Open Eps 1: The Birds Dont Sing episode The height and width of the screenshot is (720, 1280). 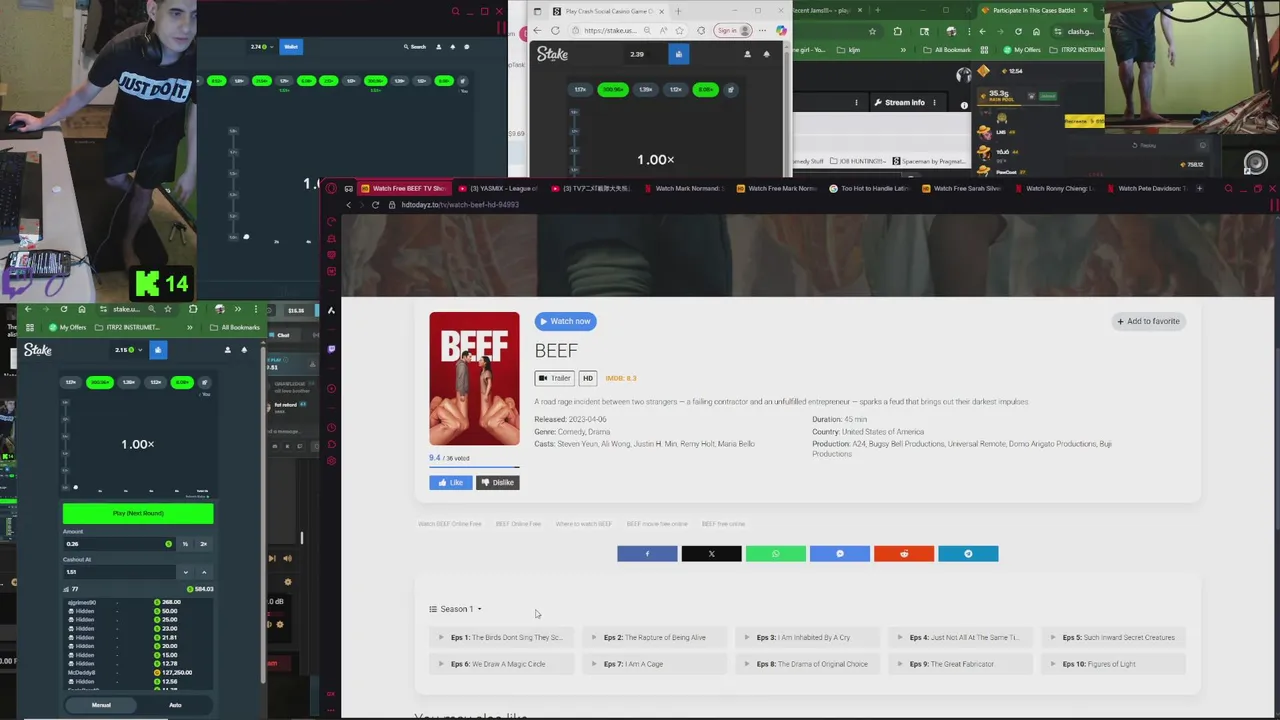[x=502, y=637]
